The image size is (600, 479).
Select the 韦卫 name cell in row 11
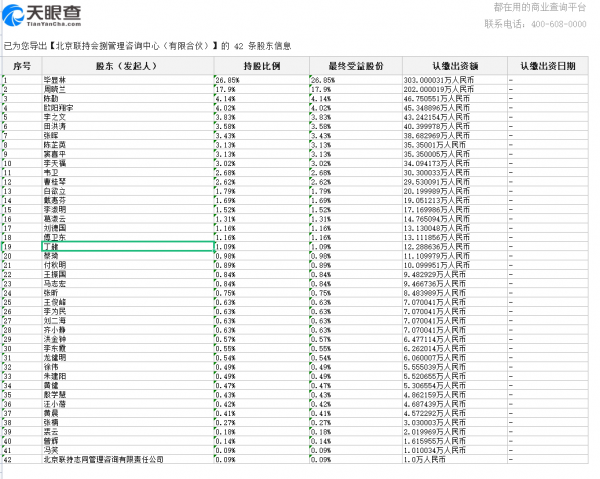tap(127, 173)
